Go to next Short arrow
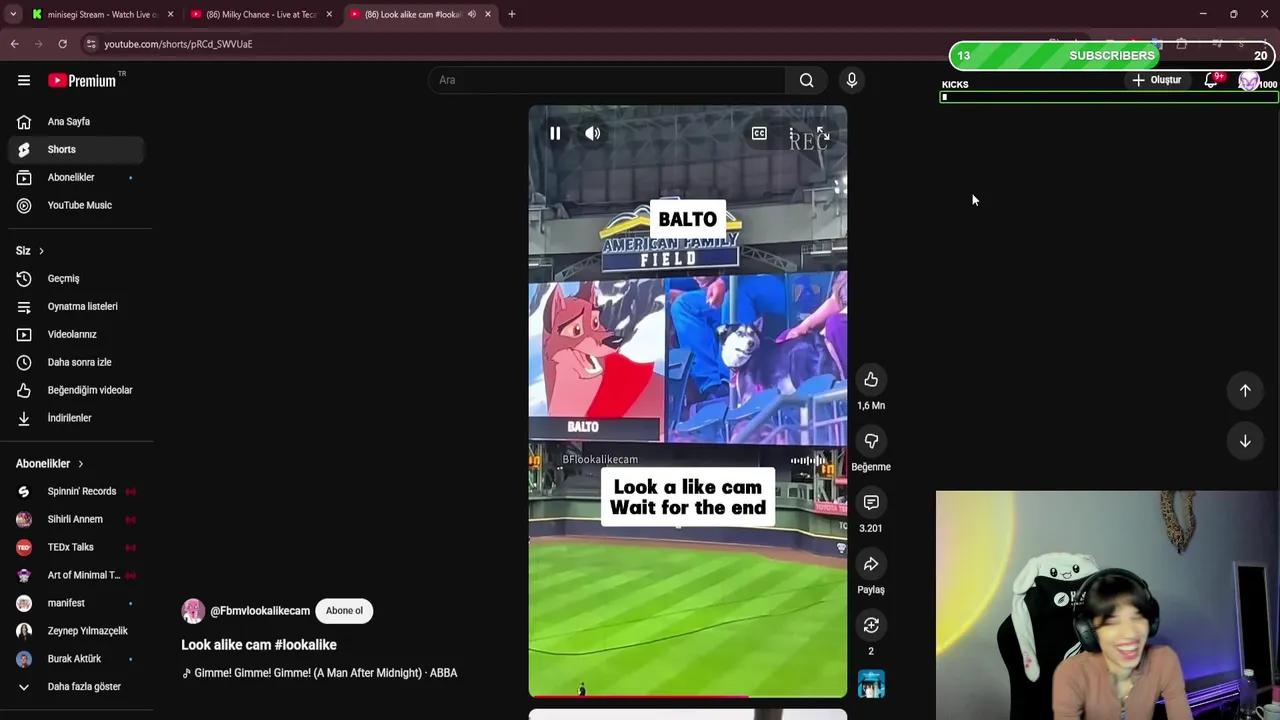Viewport: 1280px width, 720px height. coord(1245,441)
